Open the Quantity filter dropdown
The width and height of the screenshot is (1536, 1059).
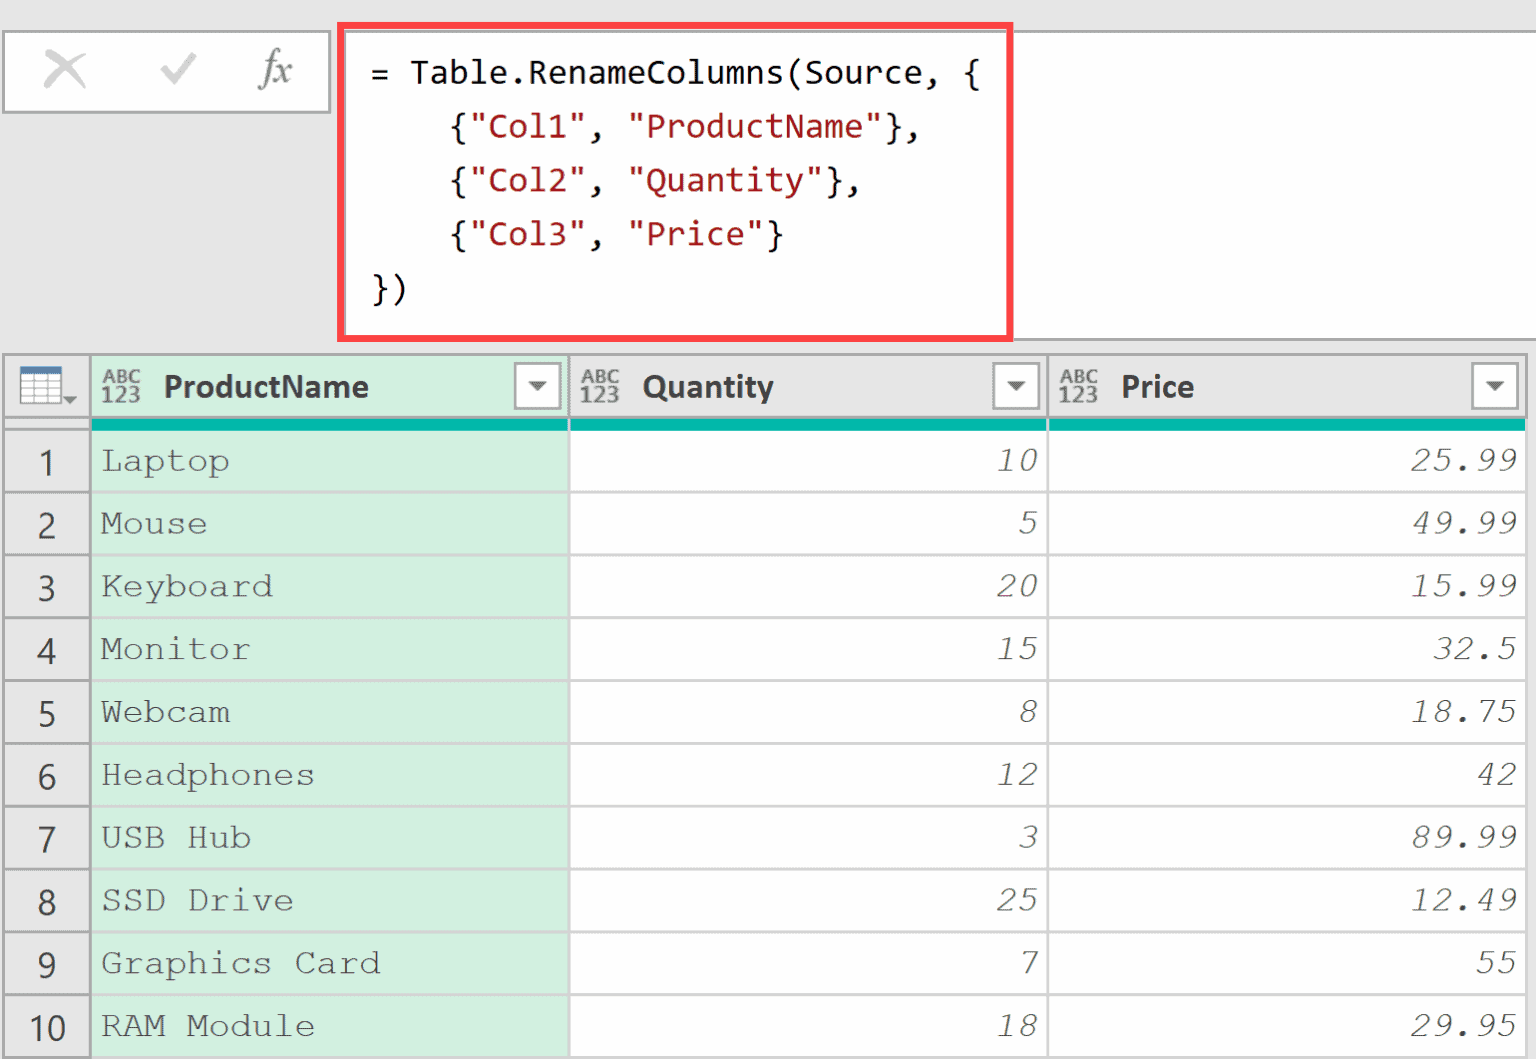pyautogui.click(x=1016, y=386)
